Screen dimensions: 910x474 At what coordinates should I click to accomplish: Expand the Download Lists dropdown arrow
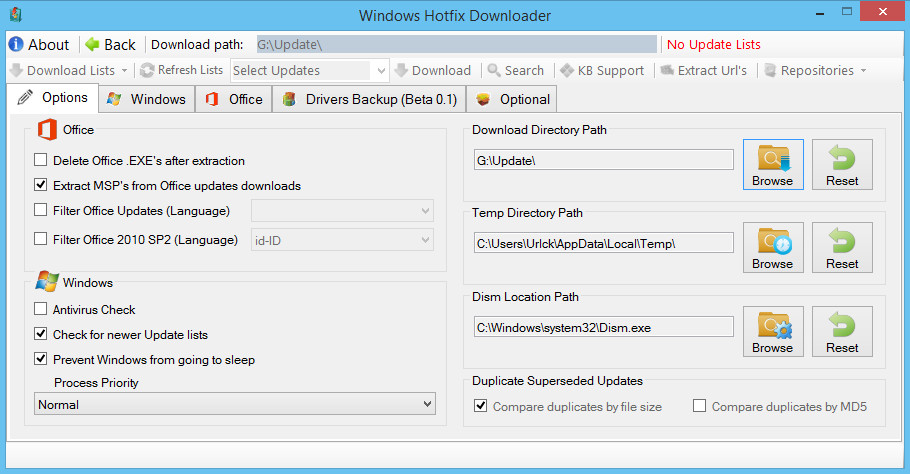pos(124,71)
